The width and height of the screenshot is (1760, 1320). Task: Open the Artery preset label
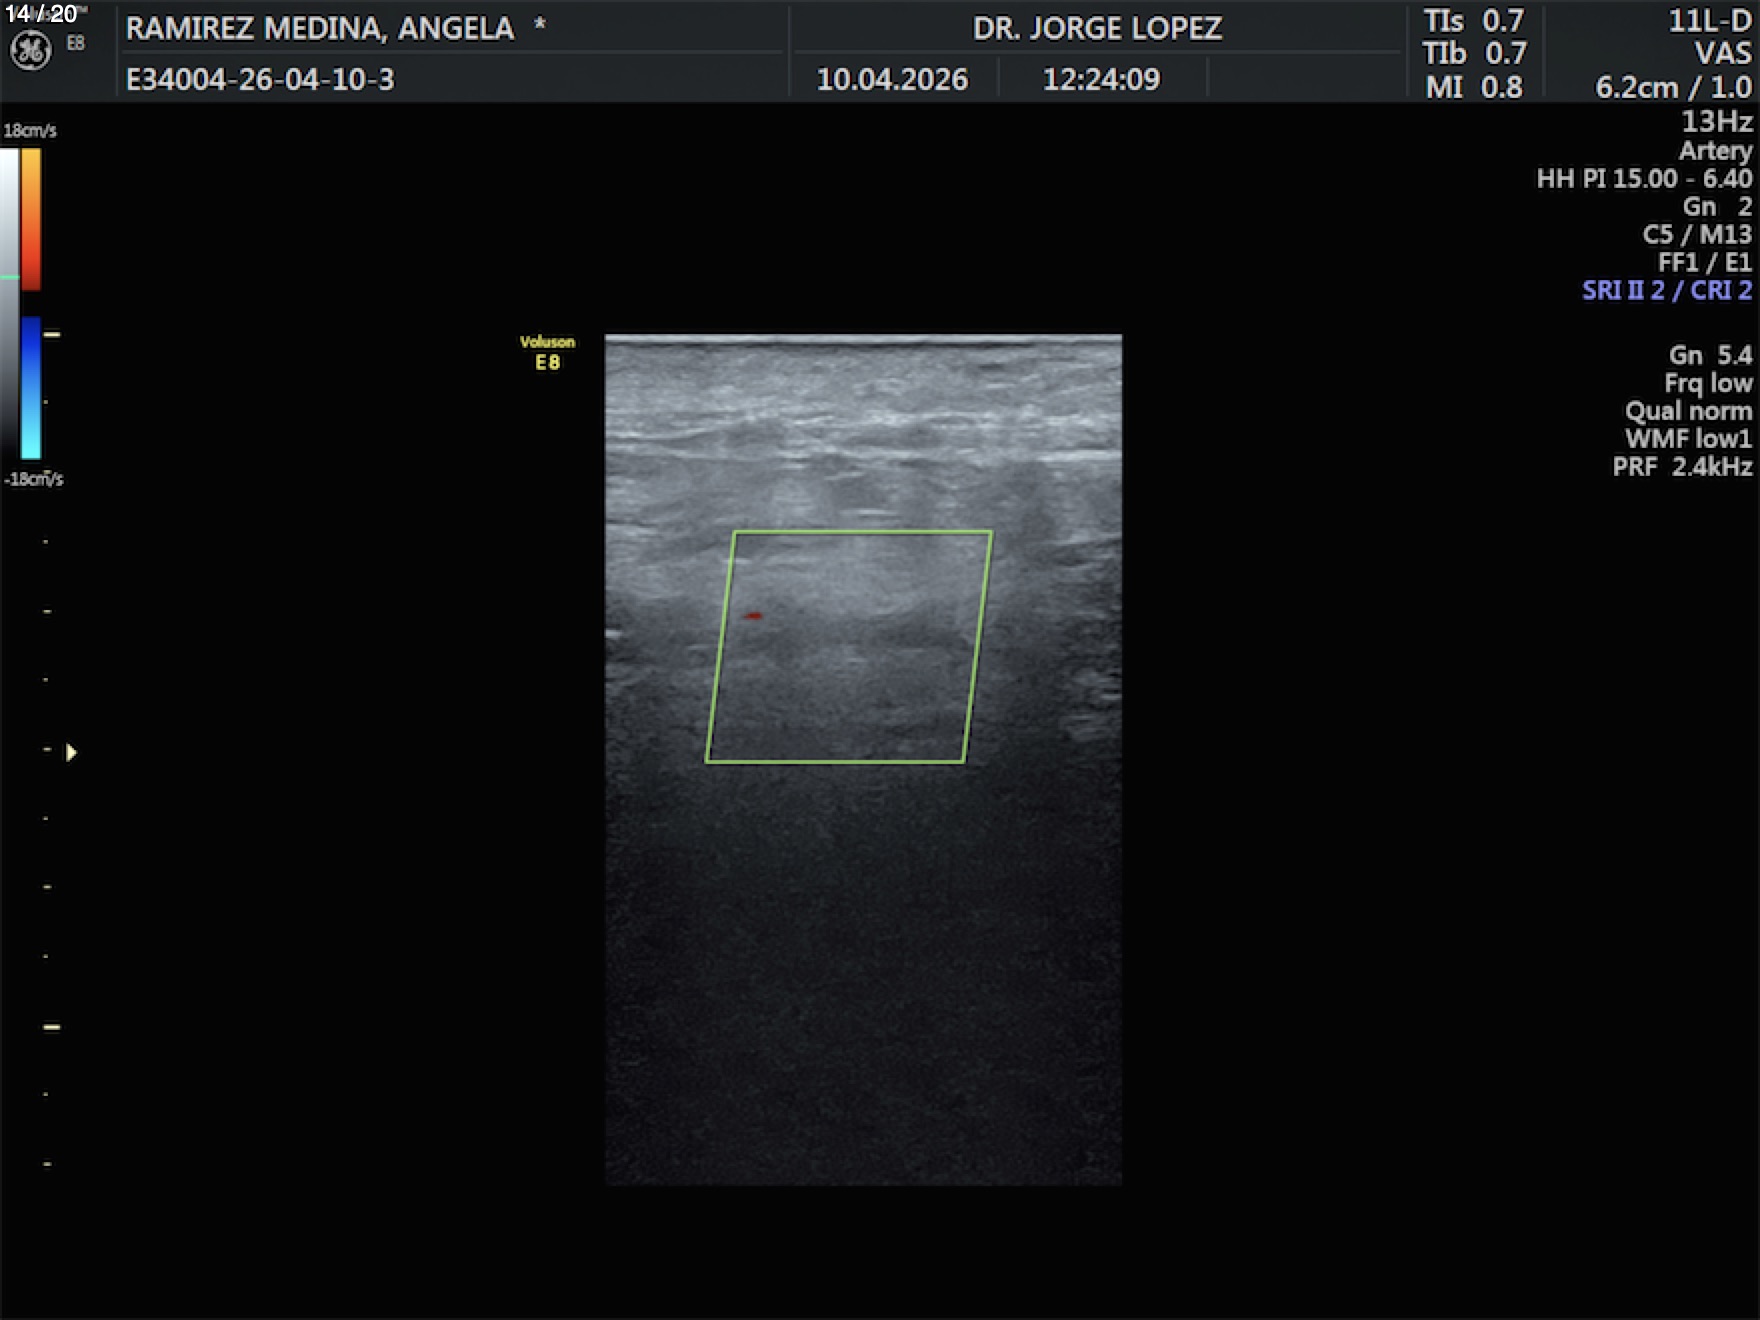pos(1715,151)
